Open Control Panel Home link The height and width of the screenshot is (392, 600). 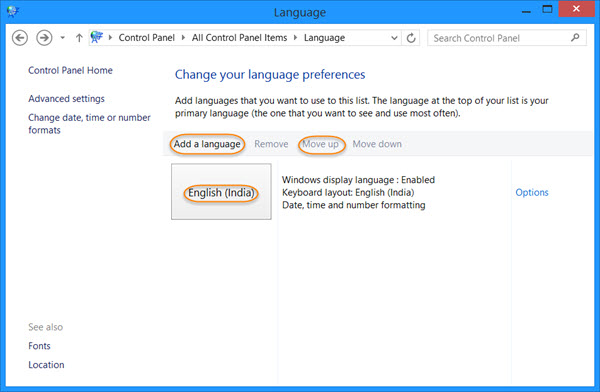point(70,70)
